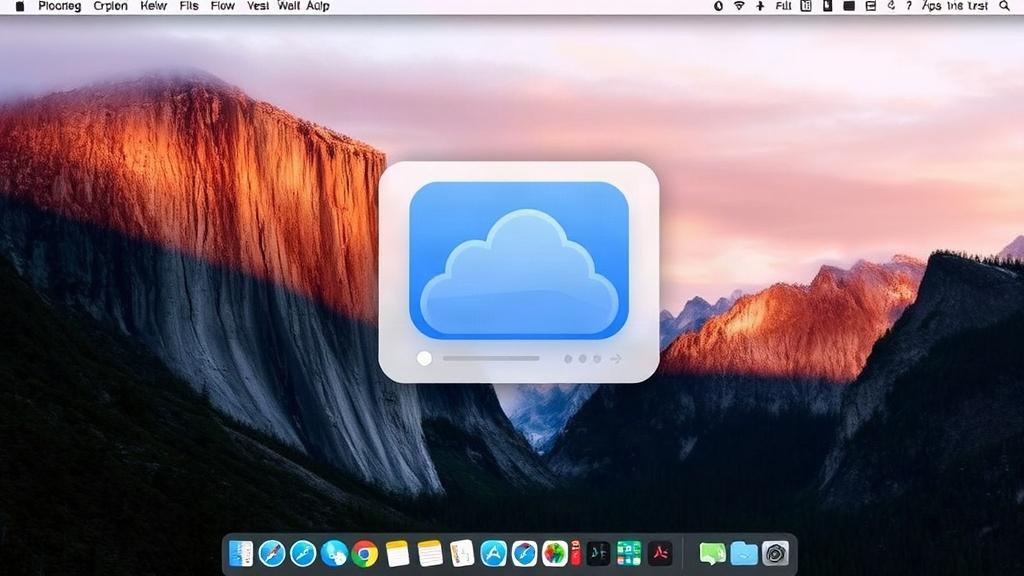Click the right arrow in the cloud panel
The image size is (1024, 576).
point(615,359)
